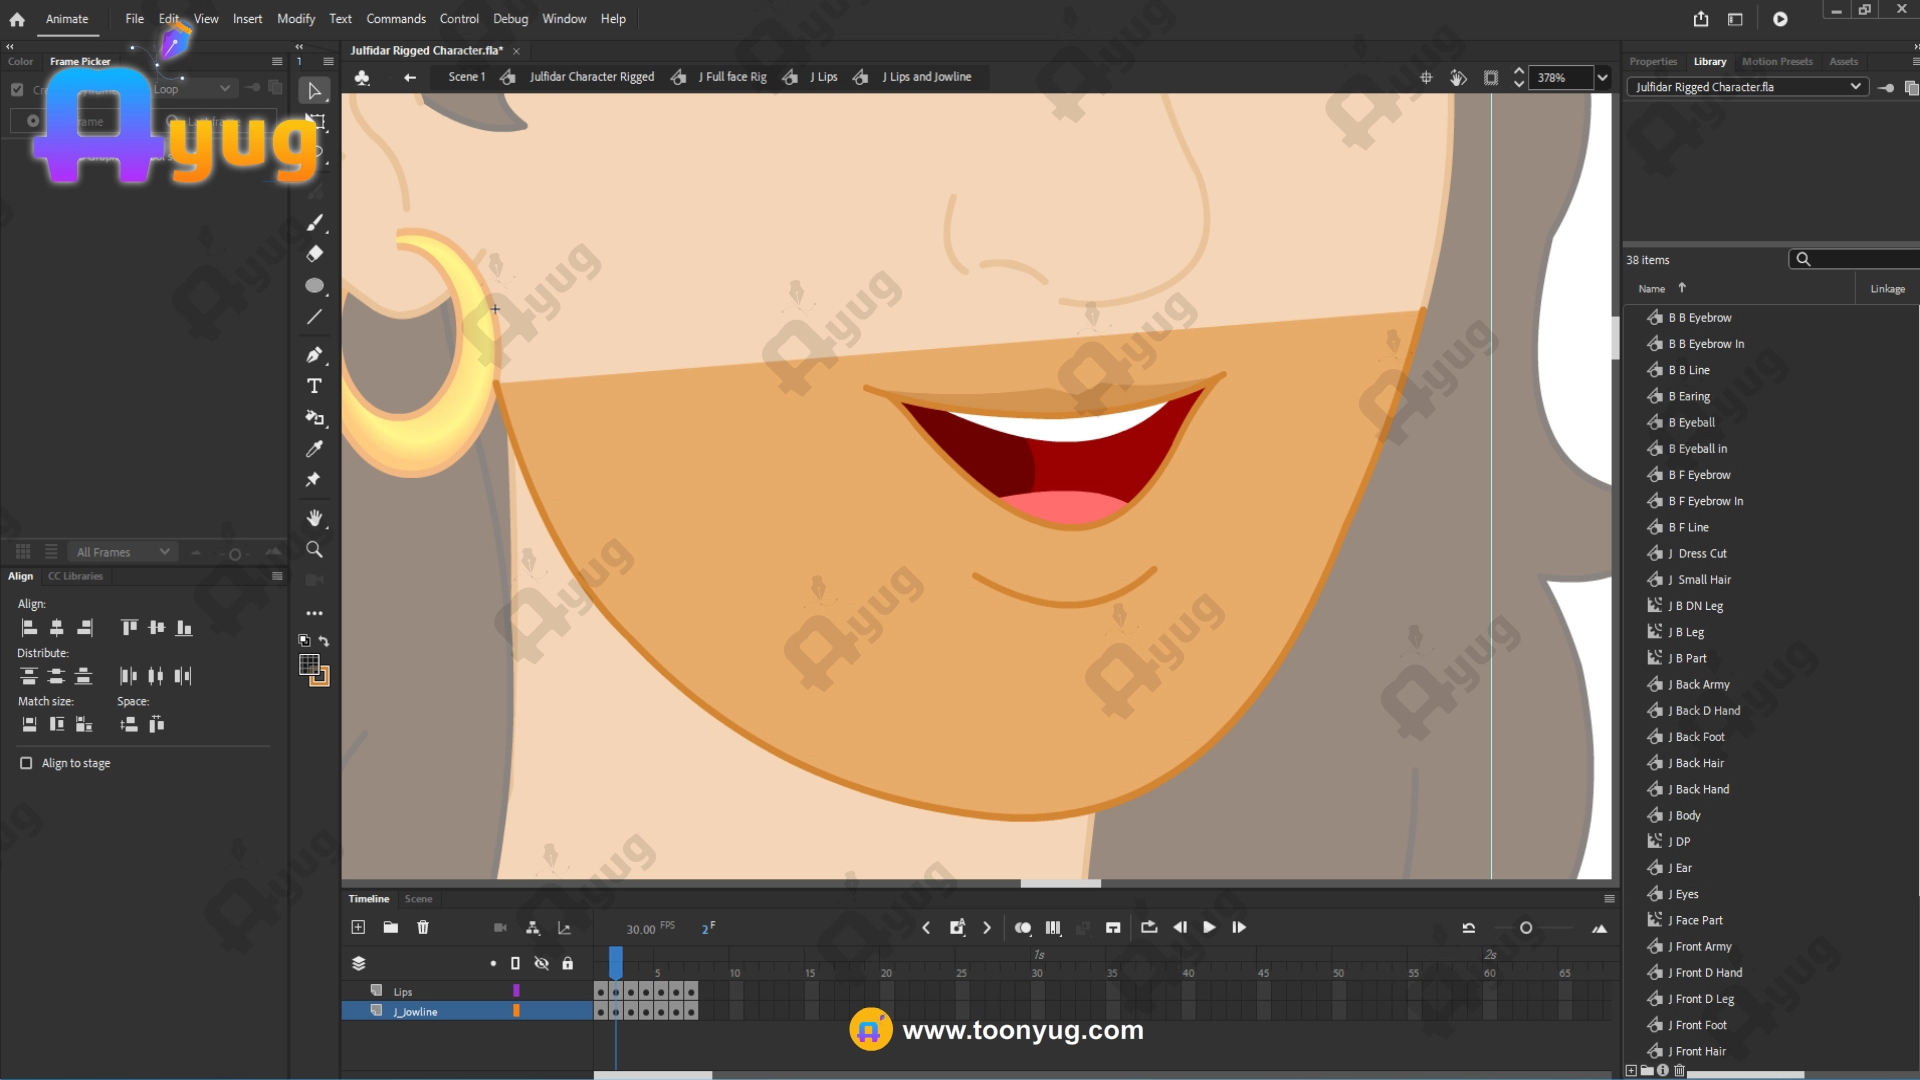
Task: Select J Front Hair in library
Action: point(1700,1051)
